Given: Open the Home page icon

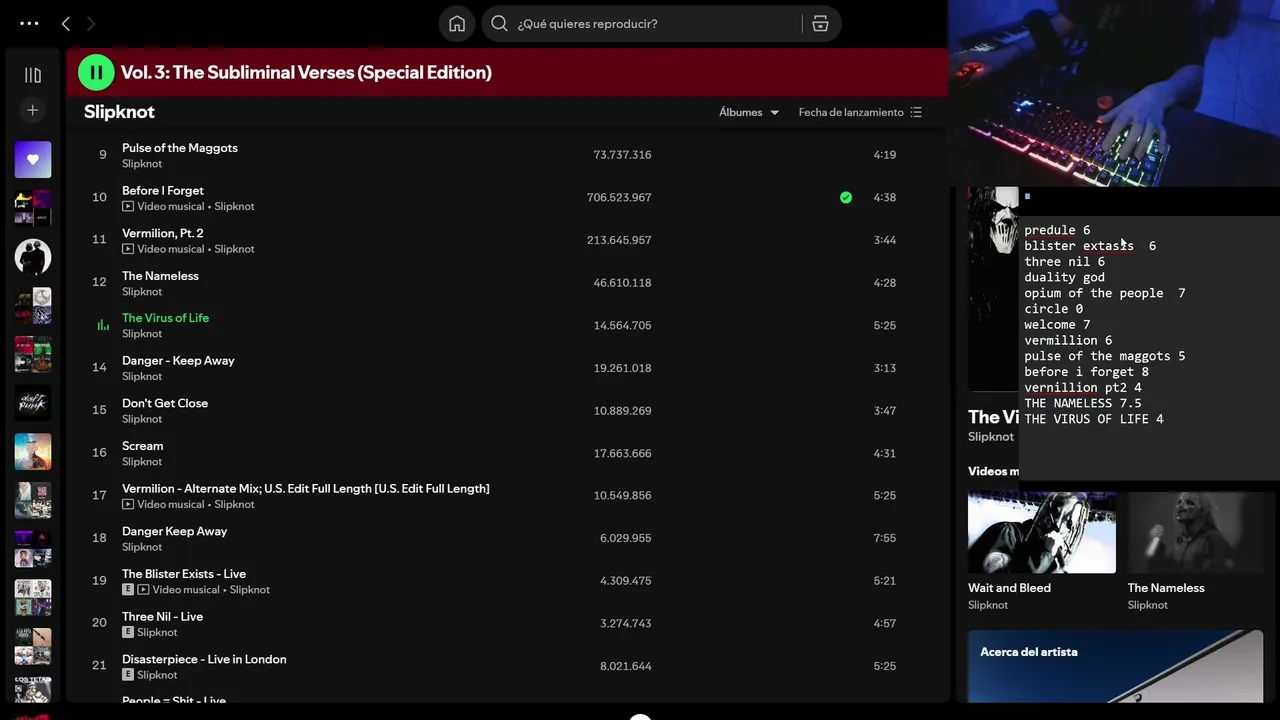Looking at the screenshot, I should point(457,23).
